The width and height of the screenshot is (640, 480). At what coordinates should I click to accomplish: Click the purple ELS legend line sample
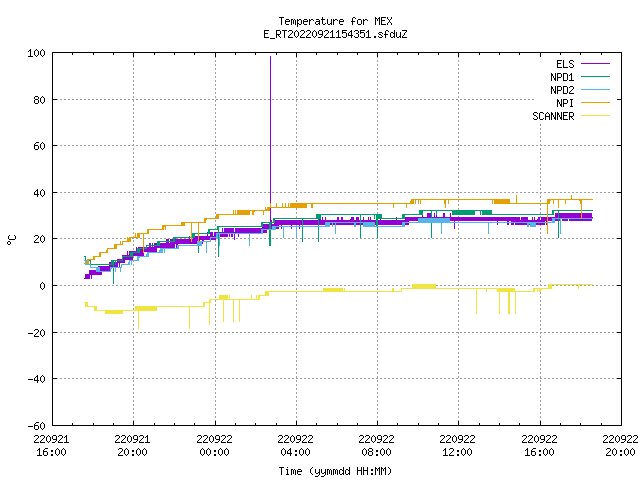pyautogui.click(x=596, y=64)
